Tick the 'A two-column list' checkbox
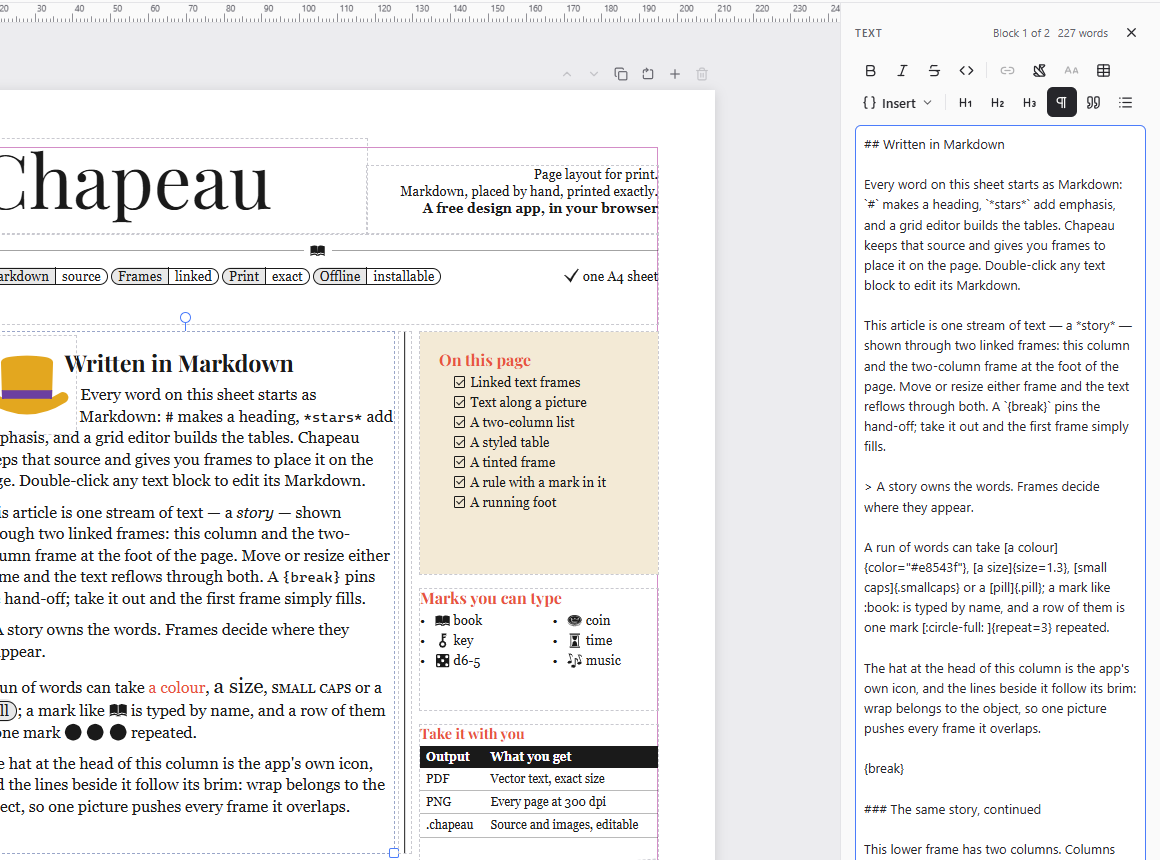Viewport: 1160px width, 860px height. coord(459,422)
